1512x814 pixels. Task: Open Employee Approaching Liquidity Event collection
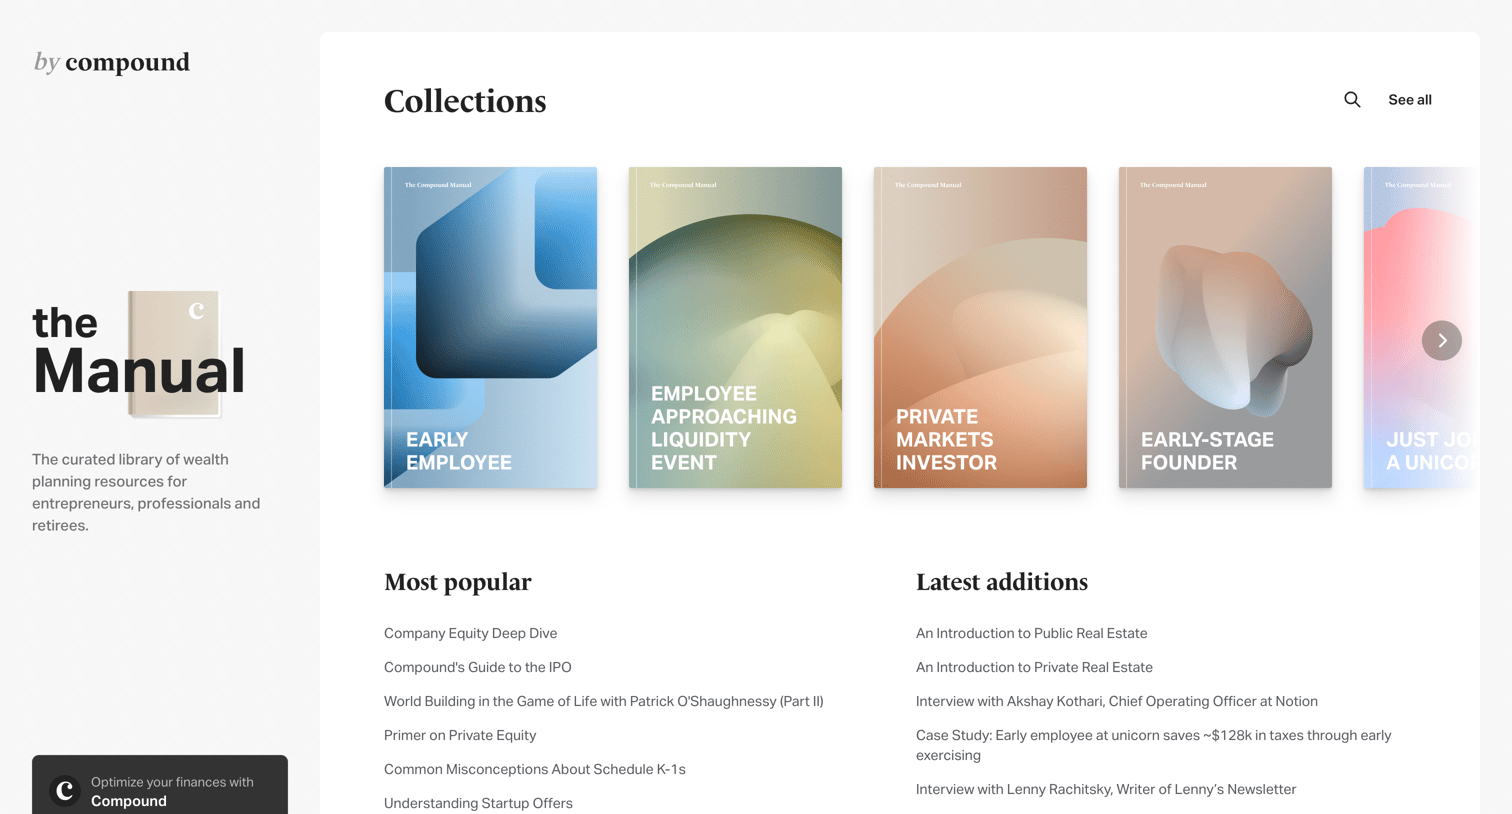[735, 327]
